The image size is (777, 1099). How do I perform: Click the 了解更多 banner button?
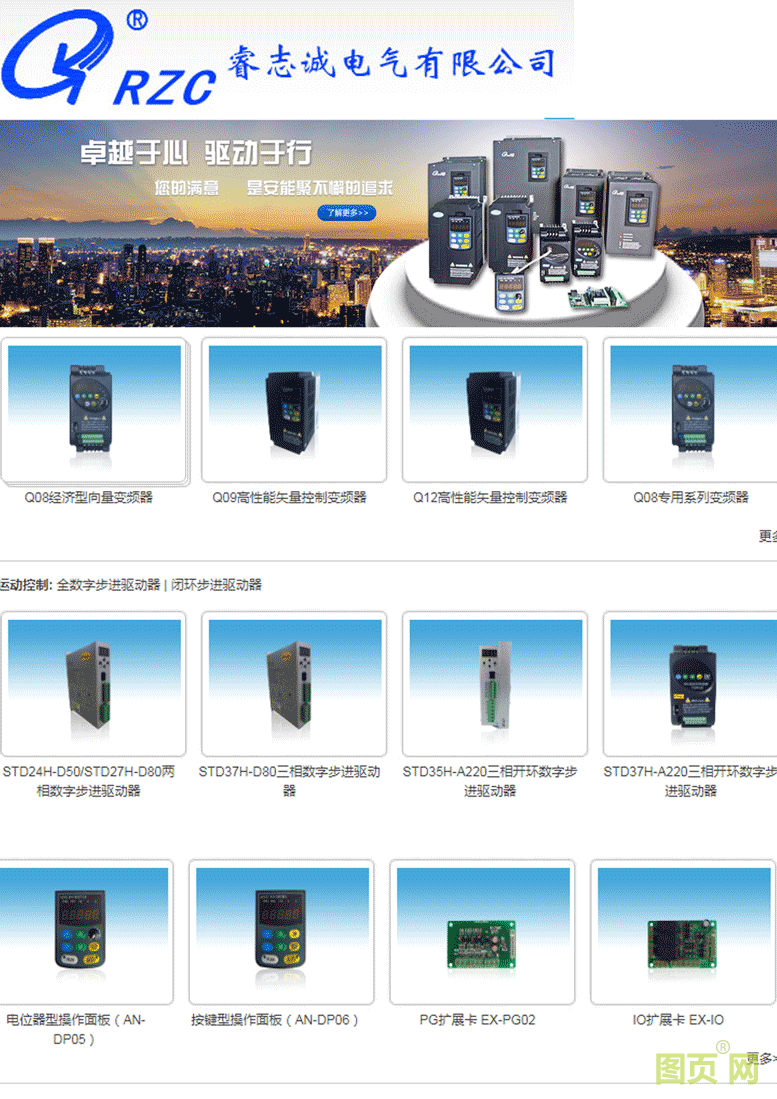[x=346, y=212]
